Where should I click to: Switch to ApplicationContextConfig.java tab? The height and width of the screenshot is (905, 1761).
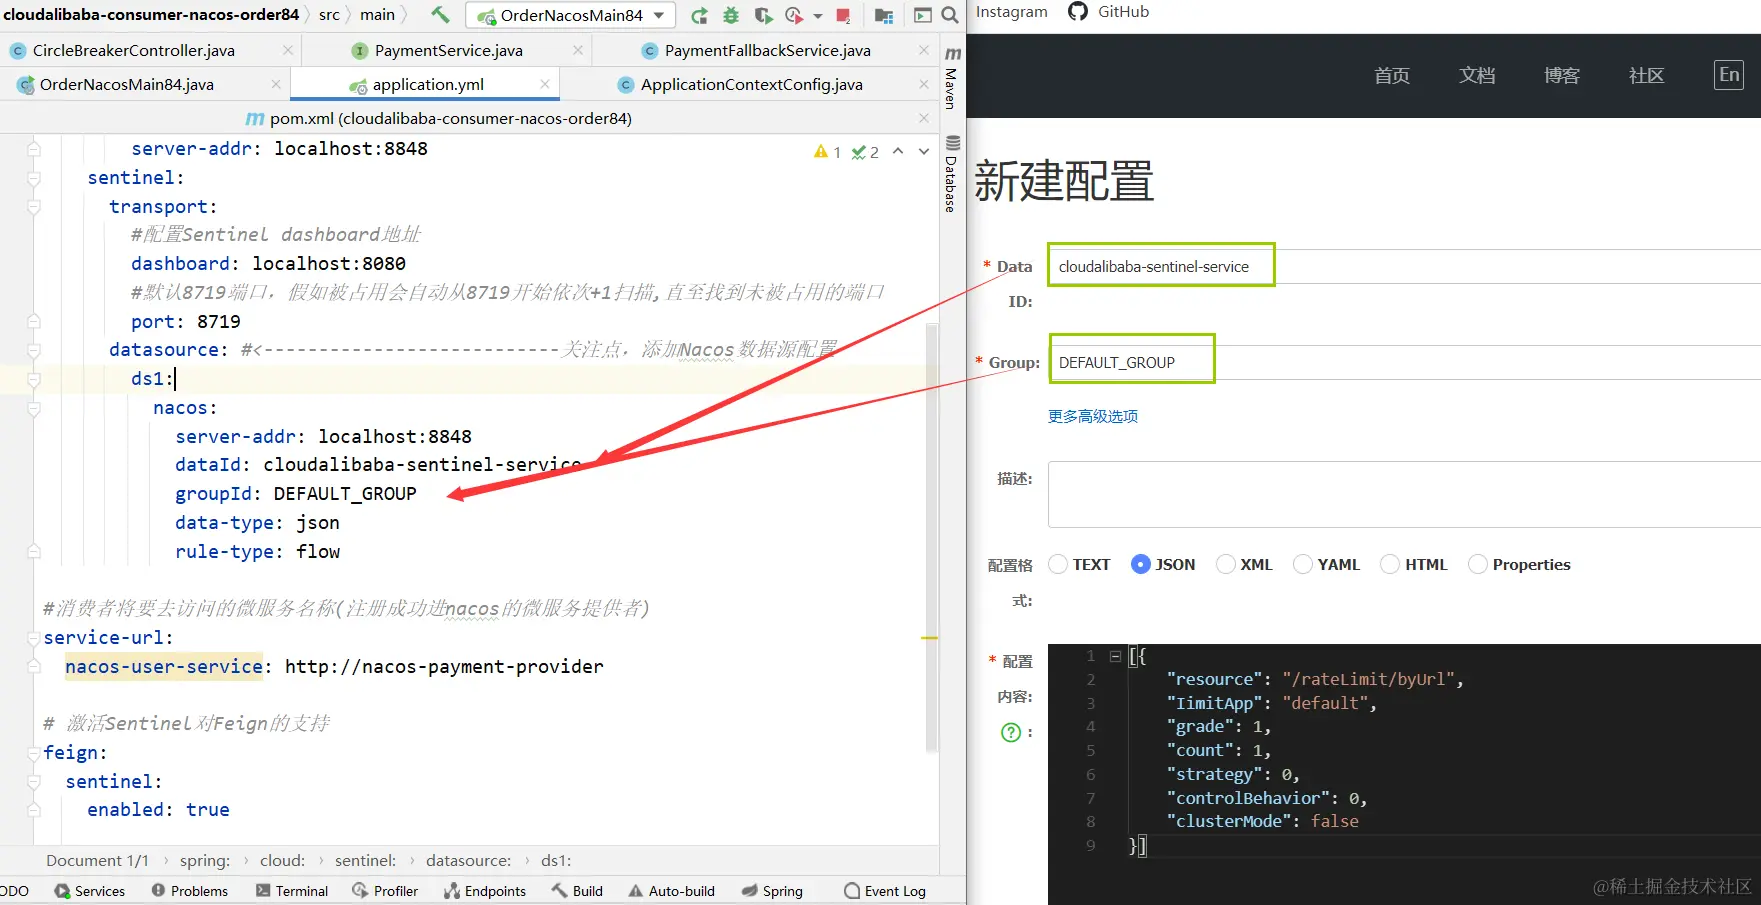751,84
